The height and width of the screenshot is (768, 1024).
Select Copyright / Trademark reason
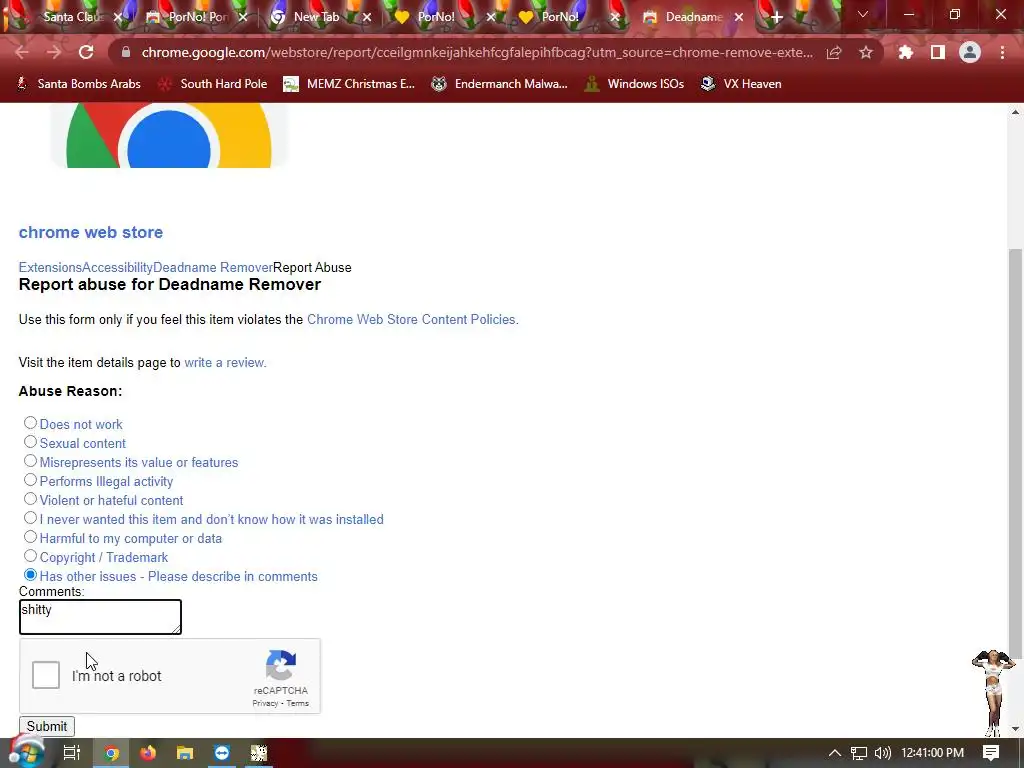30,556
